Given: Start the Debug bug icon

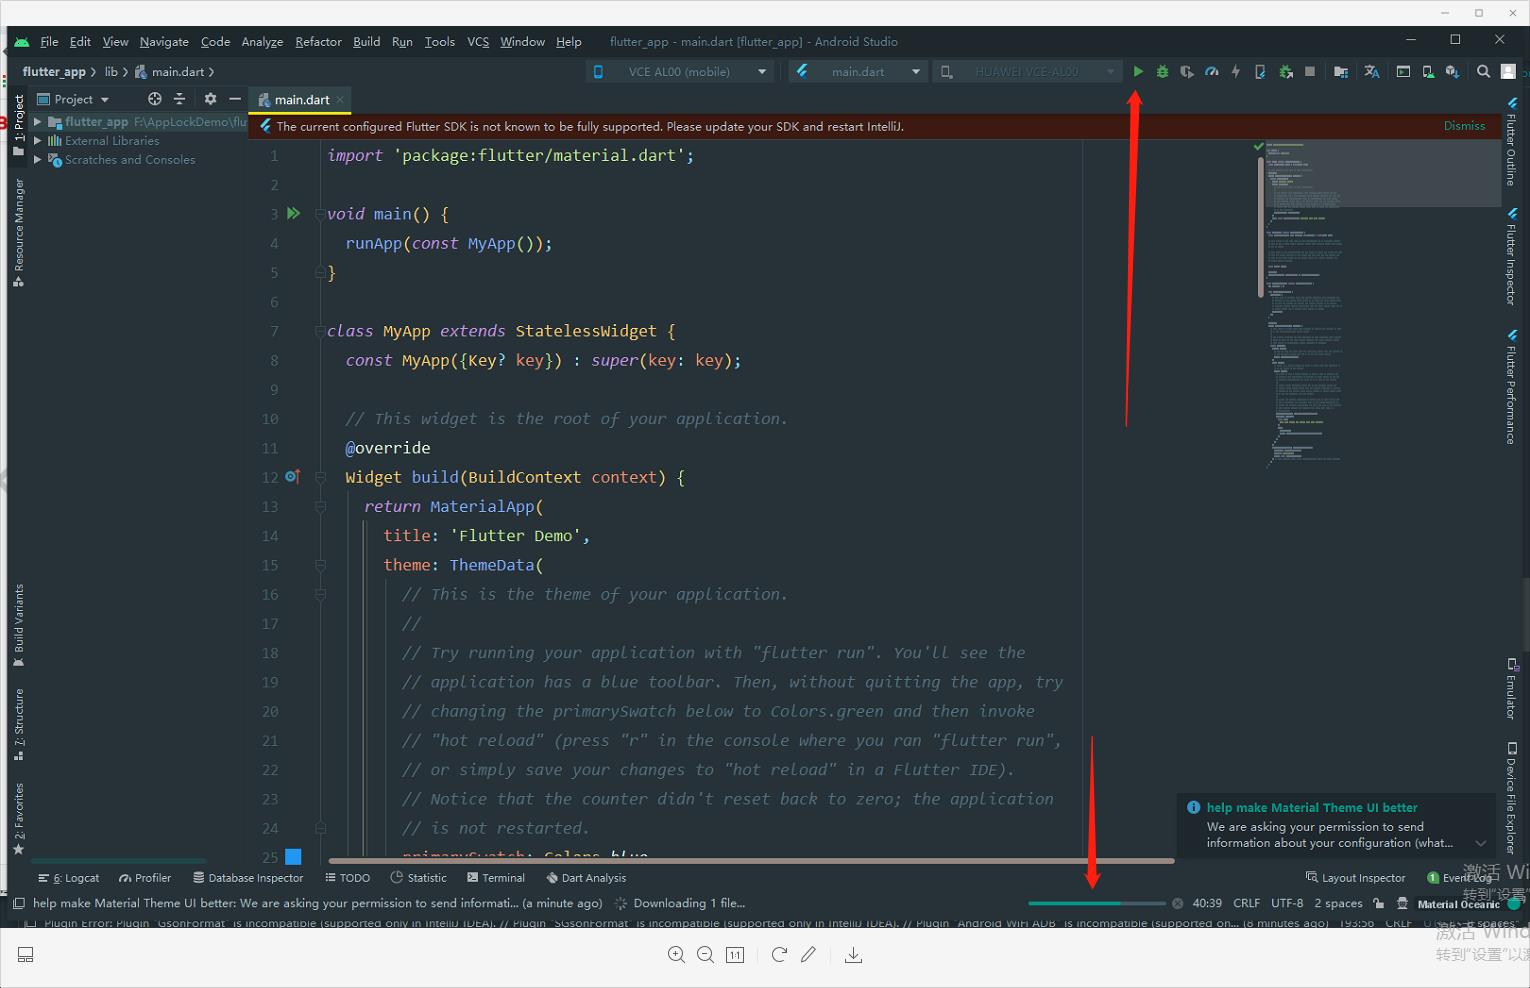Looking at the screenshot, I should [x=1162, y=72].
